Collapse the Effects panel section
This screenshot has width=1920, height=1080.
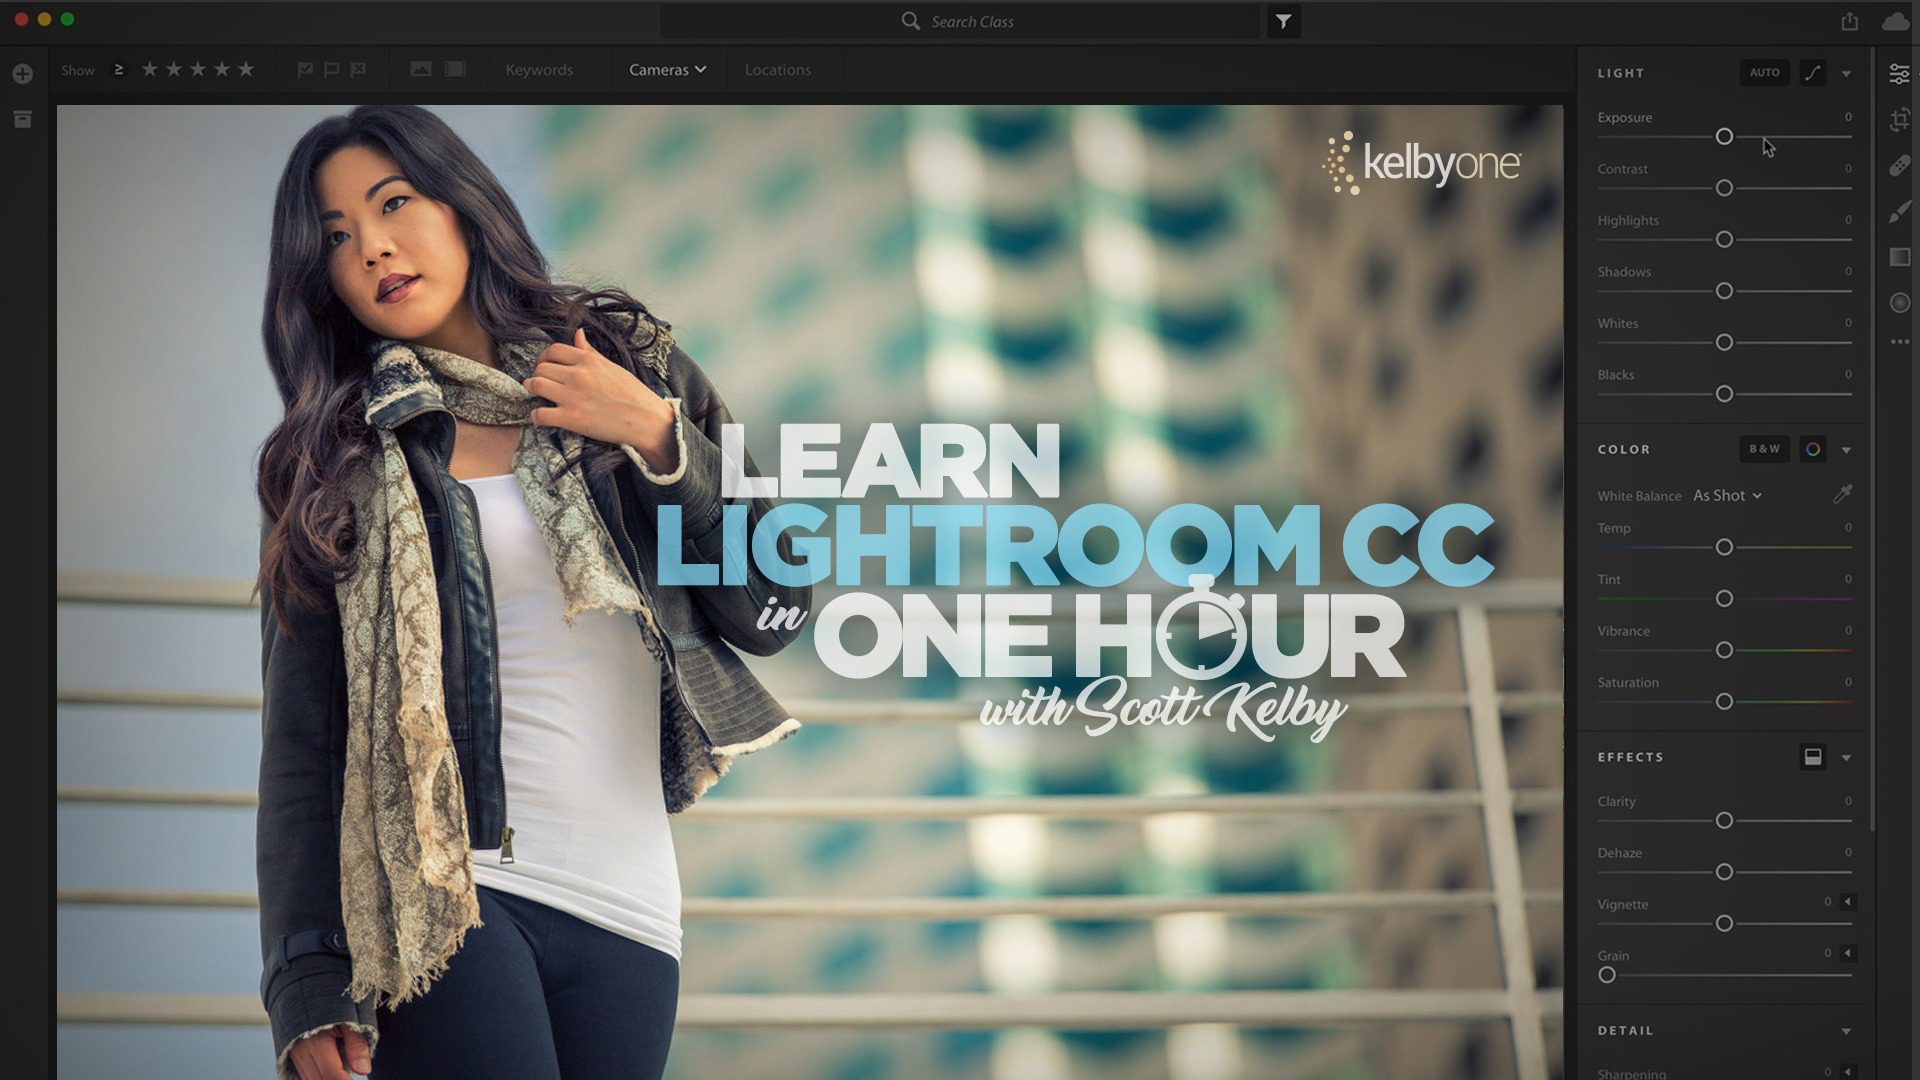point(1846,758)
